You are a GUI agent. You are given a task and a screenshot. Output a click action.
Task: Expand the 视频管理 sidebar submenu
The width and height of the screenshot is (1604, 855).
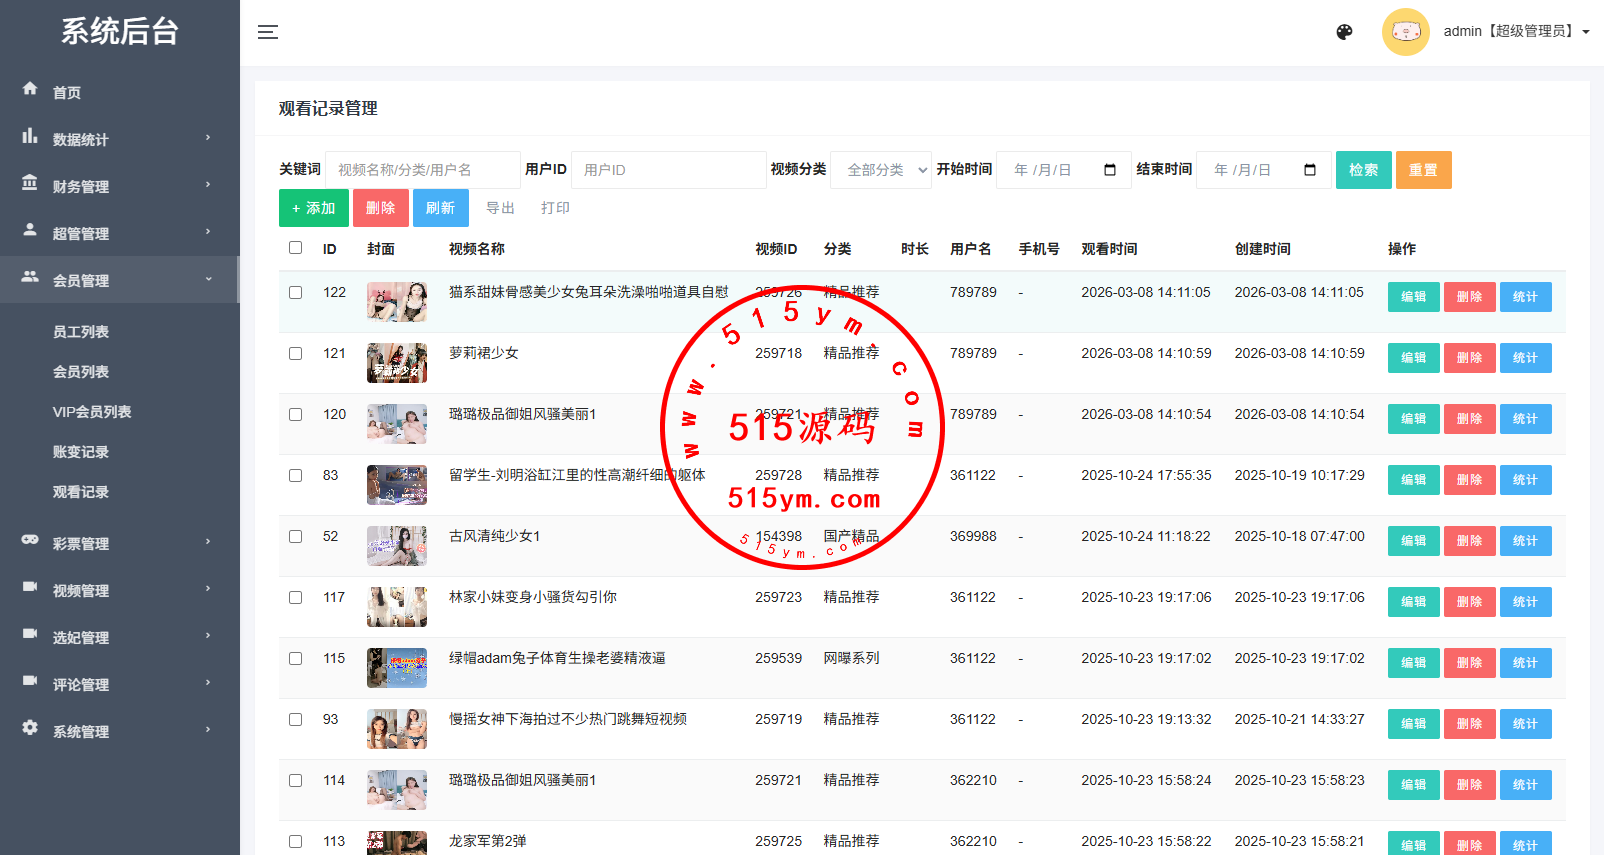click(x=118, y=590)
